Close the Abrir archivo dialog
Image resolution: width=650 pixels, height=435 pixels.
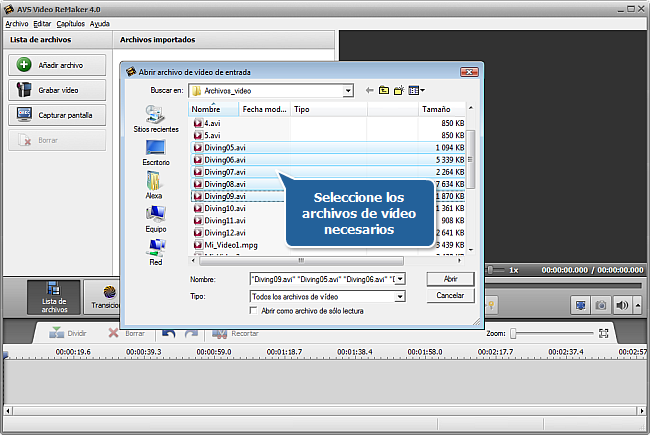click(469, 72)
